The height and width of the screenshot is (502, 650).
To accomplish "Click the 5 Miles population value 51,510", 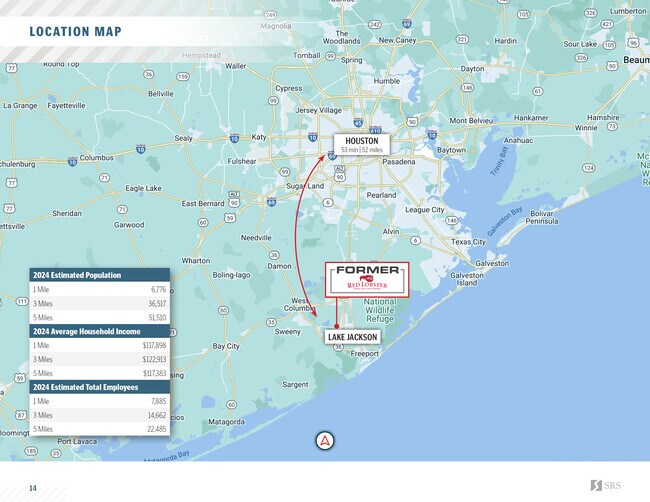I will 155,317.
